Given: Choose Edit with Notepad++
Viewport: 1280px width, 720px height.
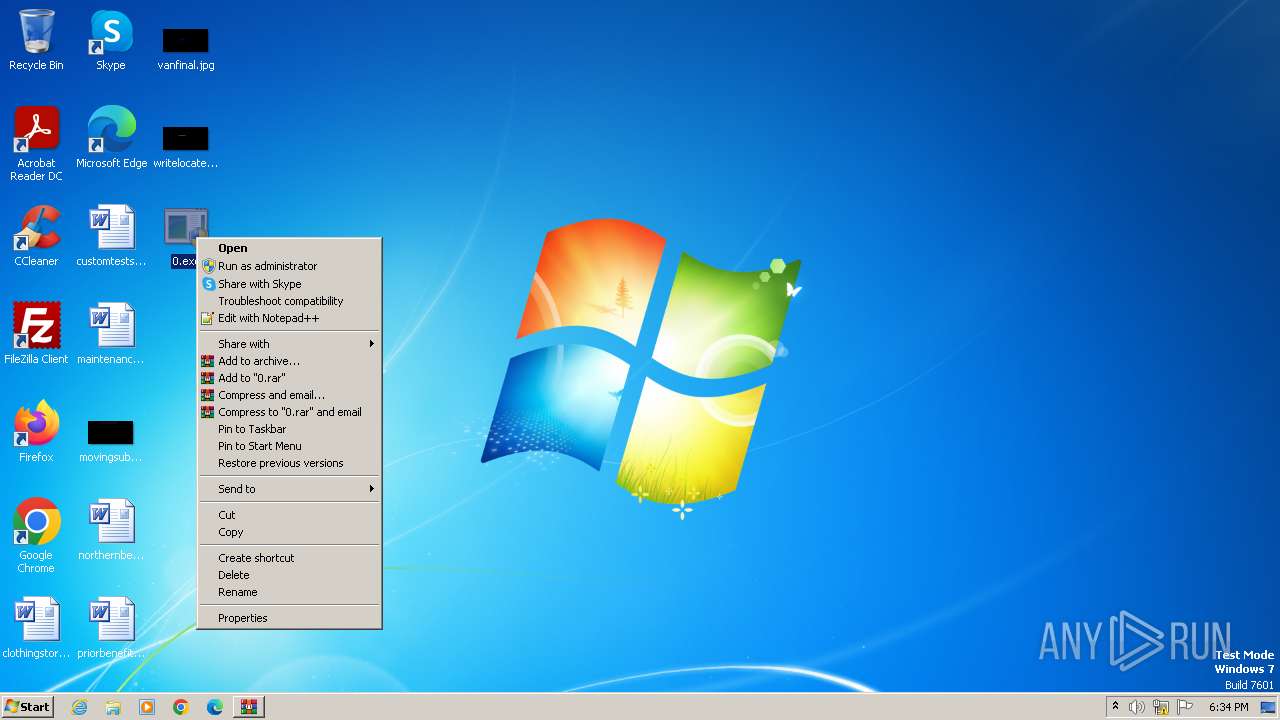Looking at the screenshot, I should point(290,318).
